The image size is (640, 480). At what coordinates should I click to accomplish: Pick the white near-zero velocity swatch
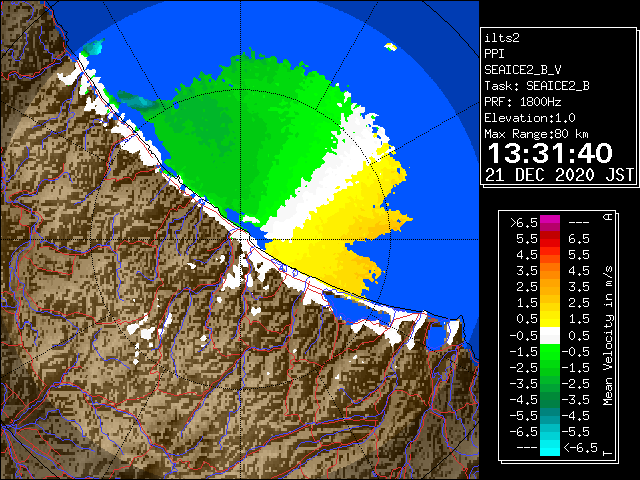click(x=550, y=336)
